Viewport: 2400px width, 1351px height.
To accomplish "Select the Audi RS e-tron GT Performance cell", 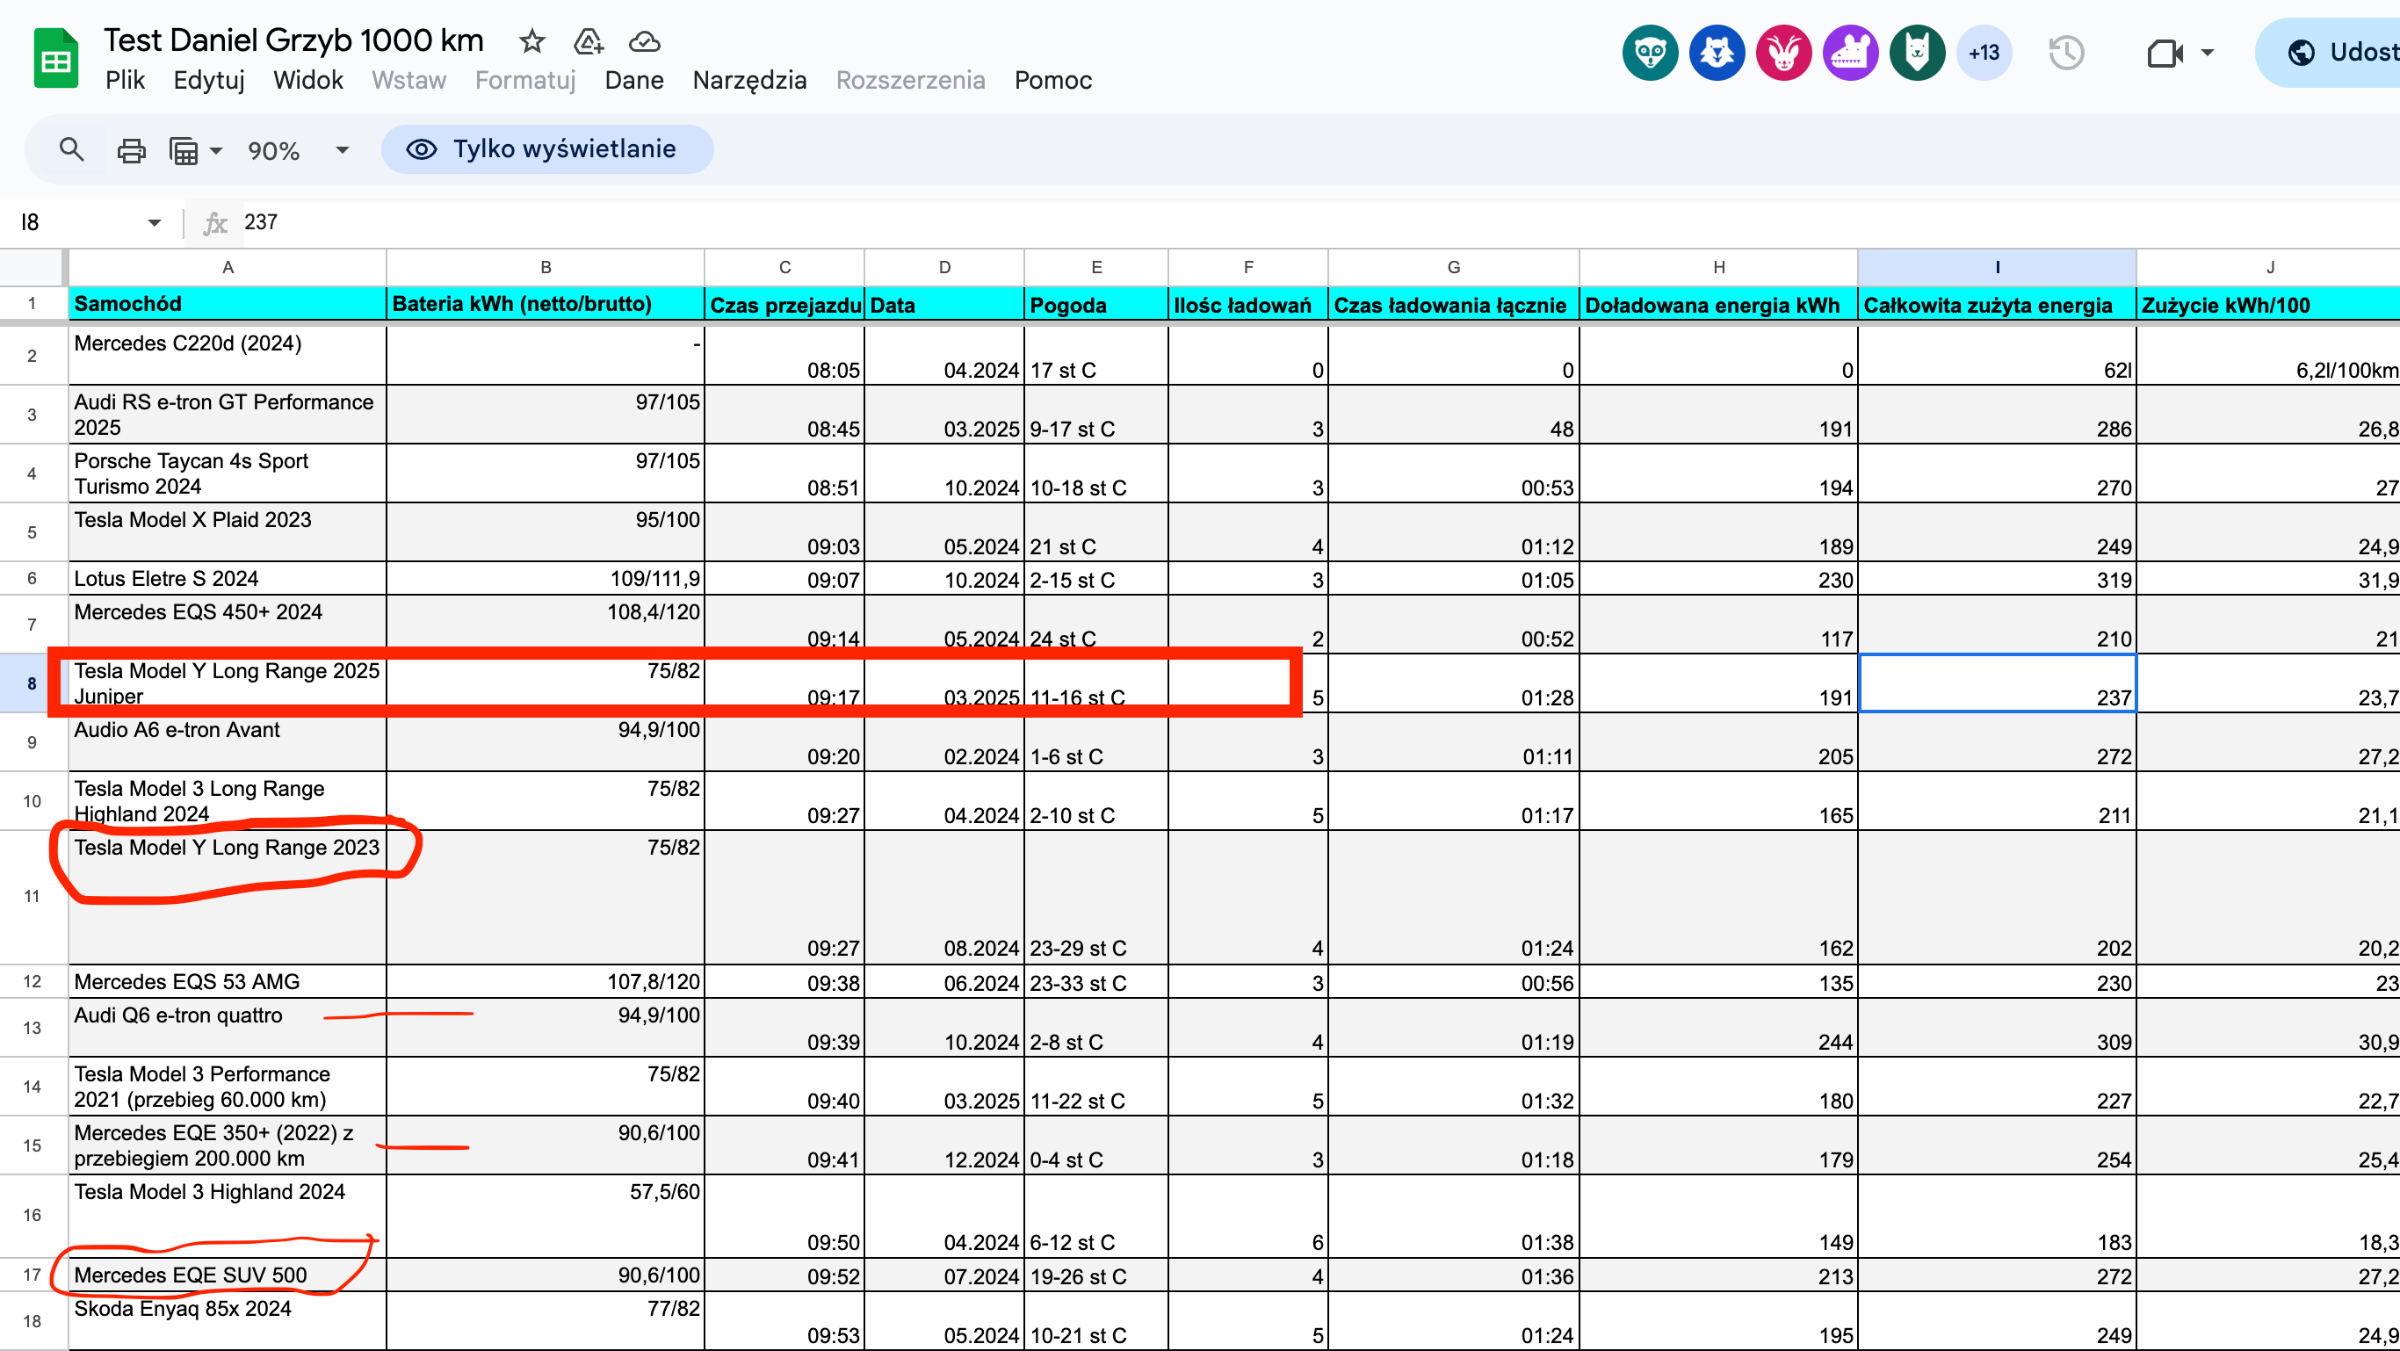I will click(x=228, y=415).
